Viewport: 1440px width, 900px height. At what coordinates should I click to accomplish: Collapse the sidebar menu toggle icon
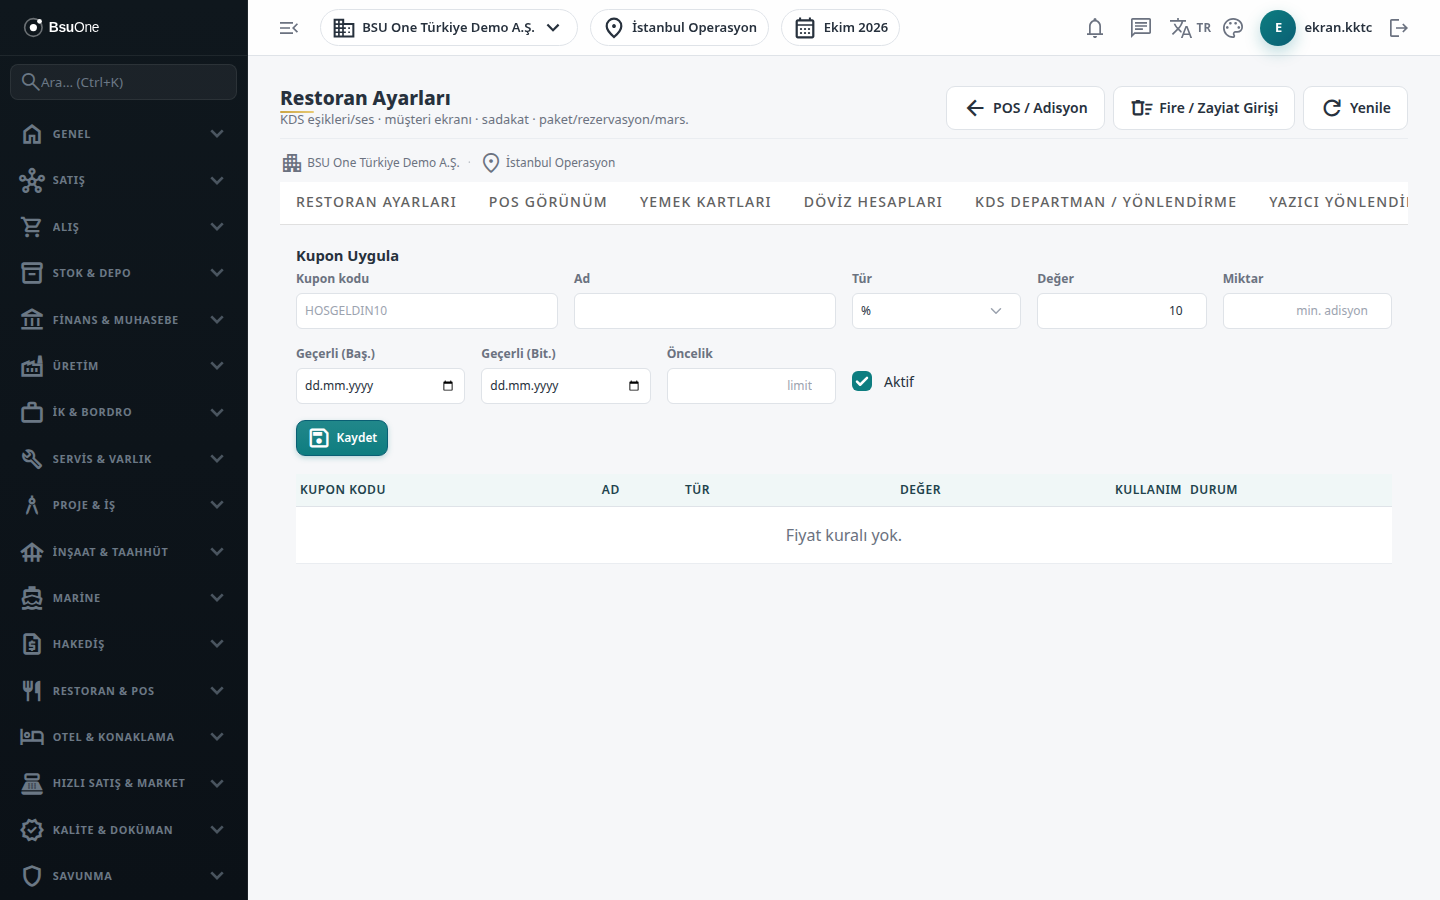pyautogui.click(x=289, y=28)
